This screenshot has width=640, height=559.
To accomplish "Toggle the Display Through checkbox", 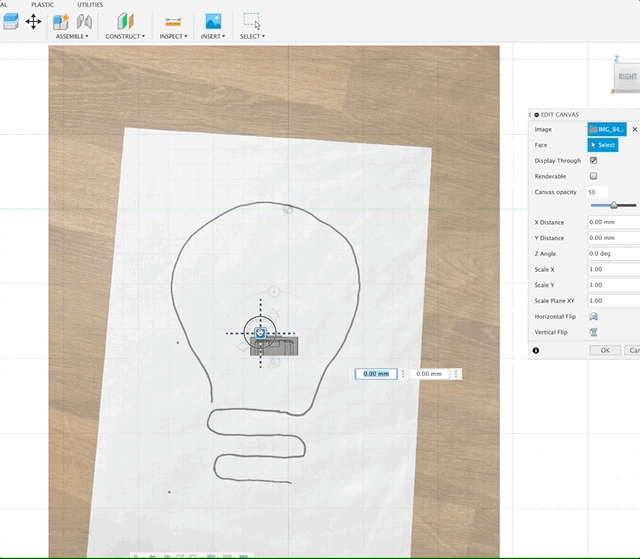I will pyautogui.click(x=593, y=160).
